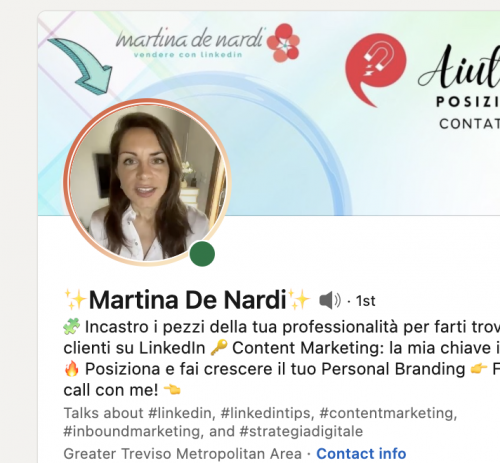This screenshot has width=500, height=463.
Task: Click the 1st connection degree badge
Action: point(365,301)
